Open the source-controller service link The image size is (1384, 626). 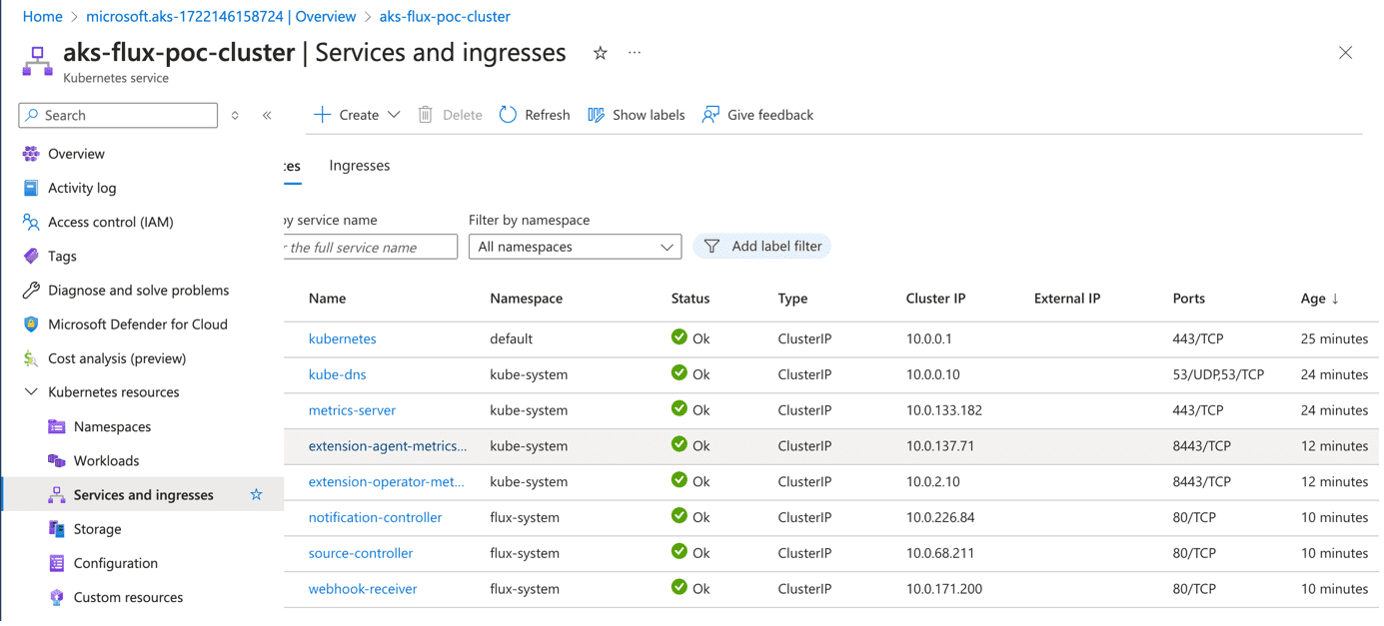click(x=360, y=553)
